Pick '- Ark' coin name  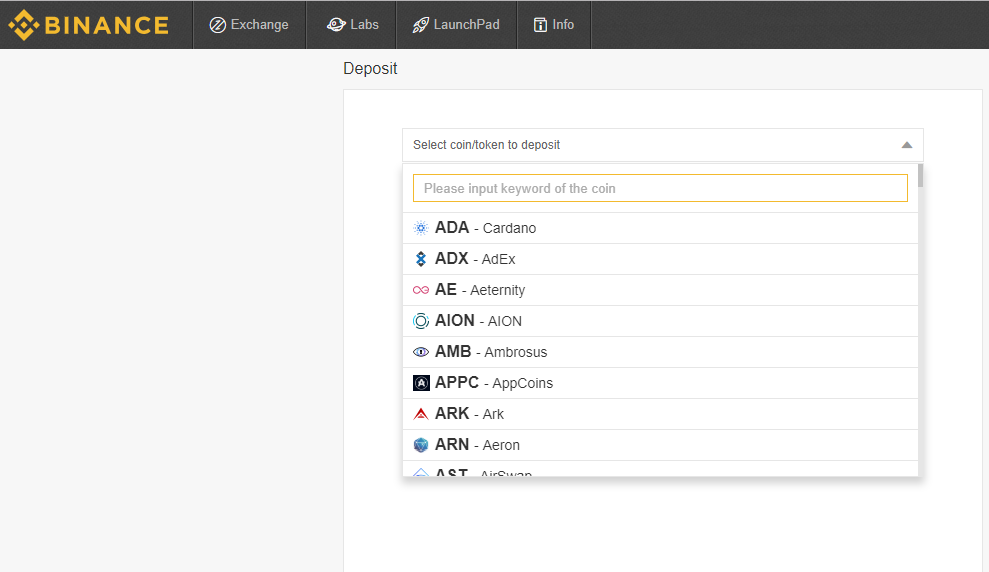pyautogui.click(x=489, y=414)
